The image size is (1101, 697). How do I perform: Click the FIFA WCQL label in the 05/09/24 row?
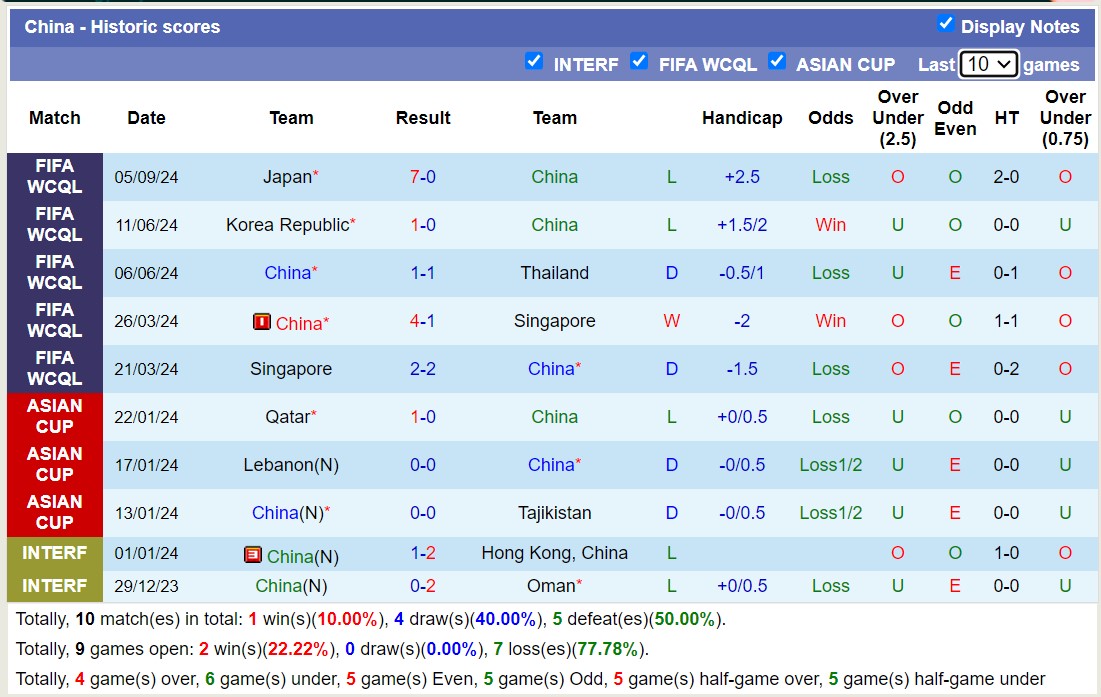coord(55,177)
